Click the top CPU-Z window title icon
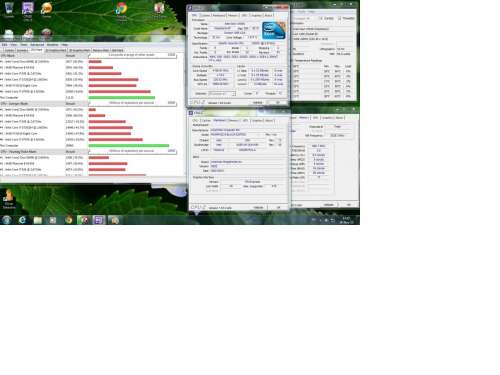Viewport: 500px width, 375px height. (190, 8)
